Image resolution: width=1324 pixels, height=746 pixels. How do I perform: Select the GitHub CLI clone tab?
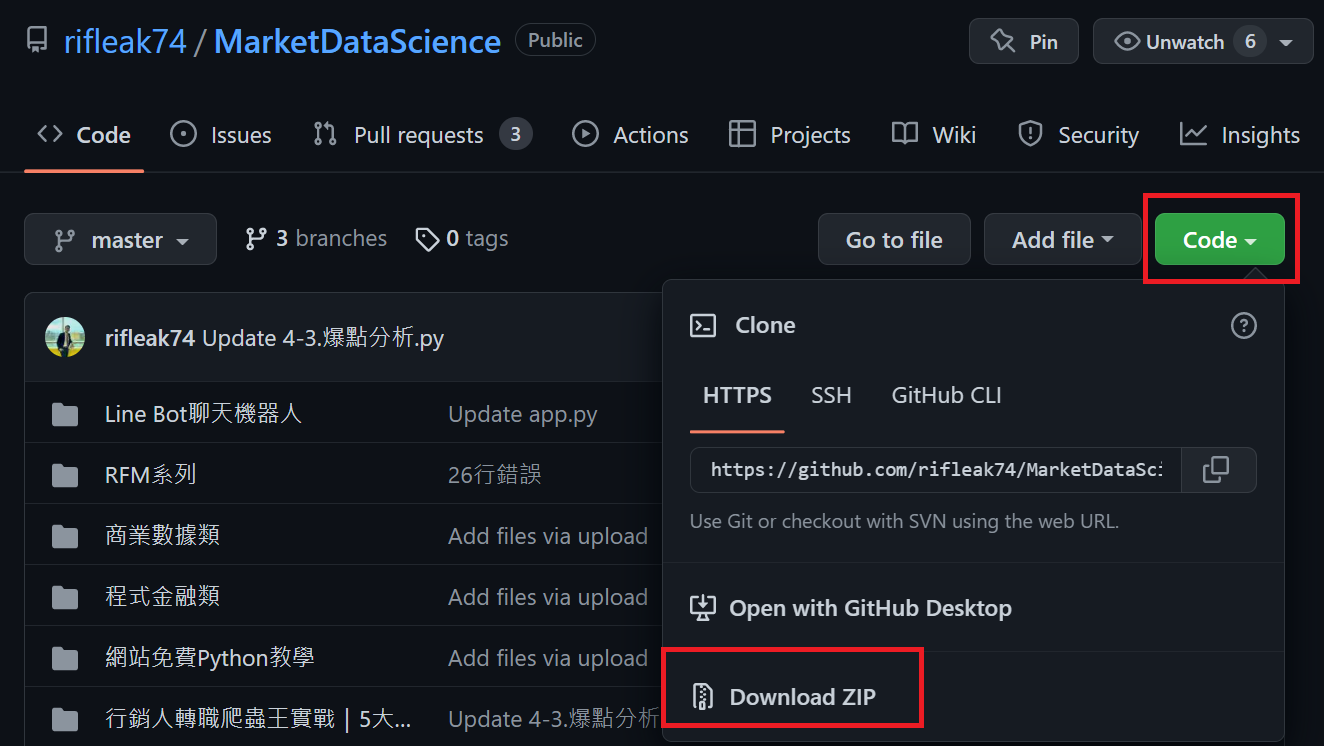(946, 395)
